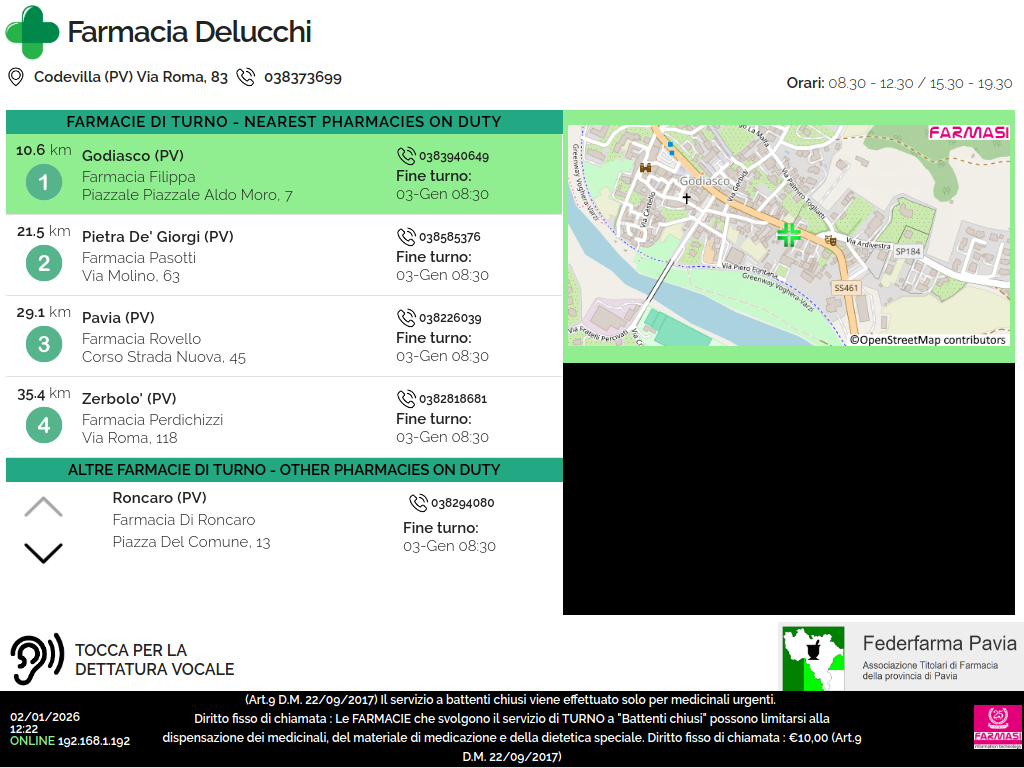Image resolution: width=1024 pixels, height=768 pixels.
Task: Click the location pin icon beside Codevilla address
Action: [x=16, y=77]
